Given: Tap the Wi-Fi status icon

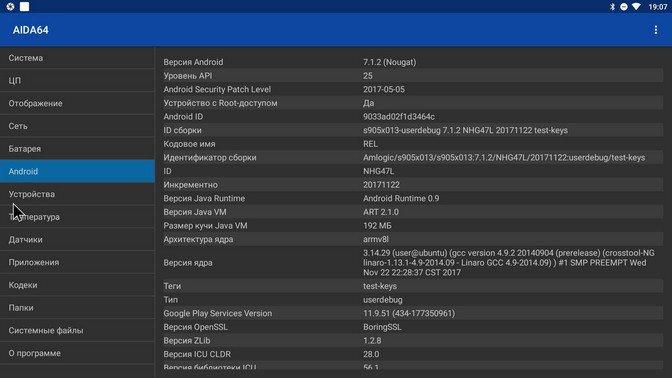Looking at the screenshot, I should [x=636, y=7].
